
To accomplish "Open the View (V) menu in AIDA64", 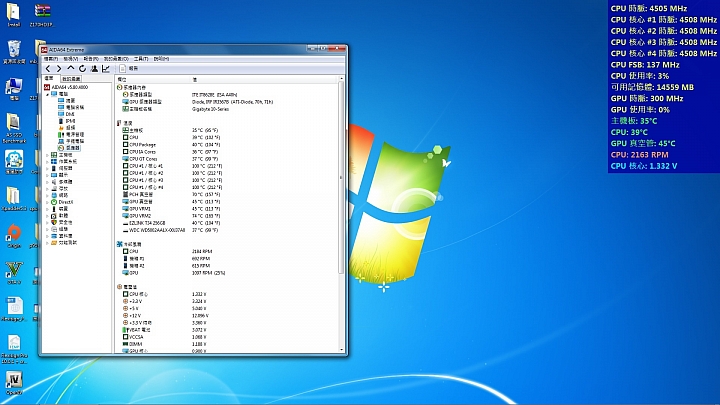I will pos(71,59).
